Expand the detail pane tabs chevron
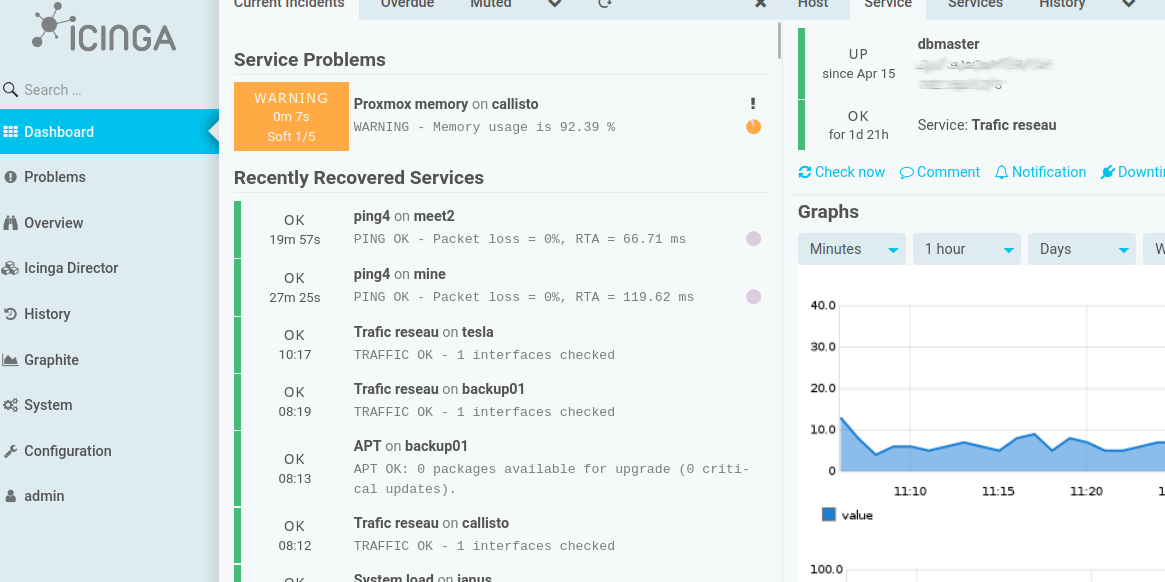This screenshot has width=1165, height=582. pyautogui.click(x=1129, y=4)
